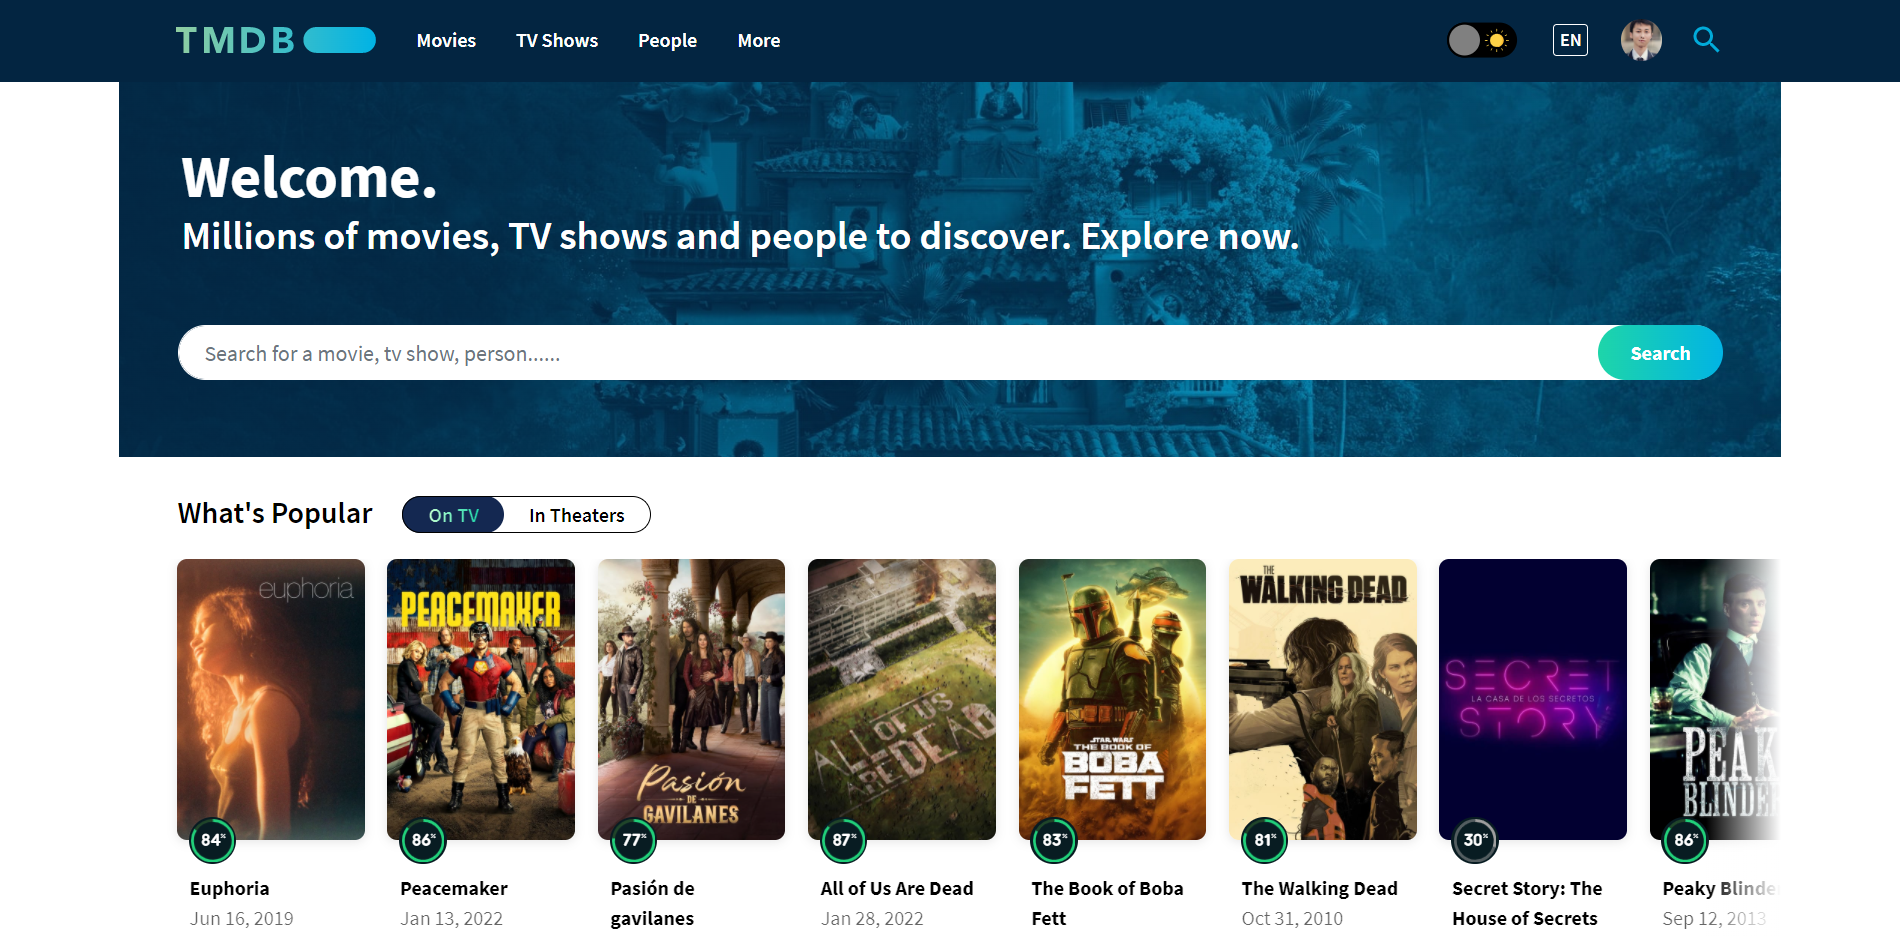The height and width of the screenshot is (937, 1900).
Task: Open the Movies menu
Action: coord(446,41)
